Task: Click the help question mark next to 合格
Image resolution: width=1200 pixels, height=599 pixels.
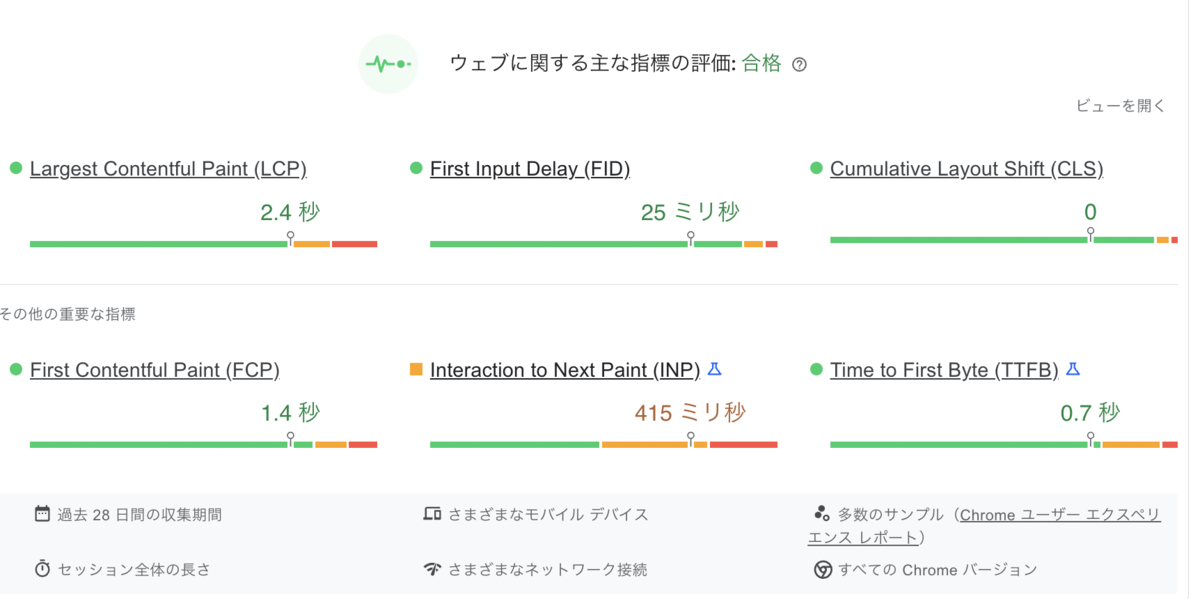Action: [x=799, y=65]
